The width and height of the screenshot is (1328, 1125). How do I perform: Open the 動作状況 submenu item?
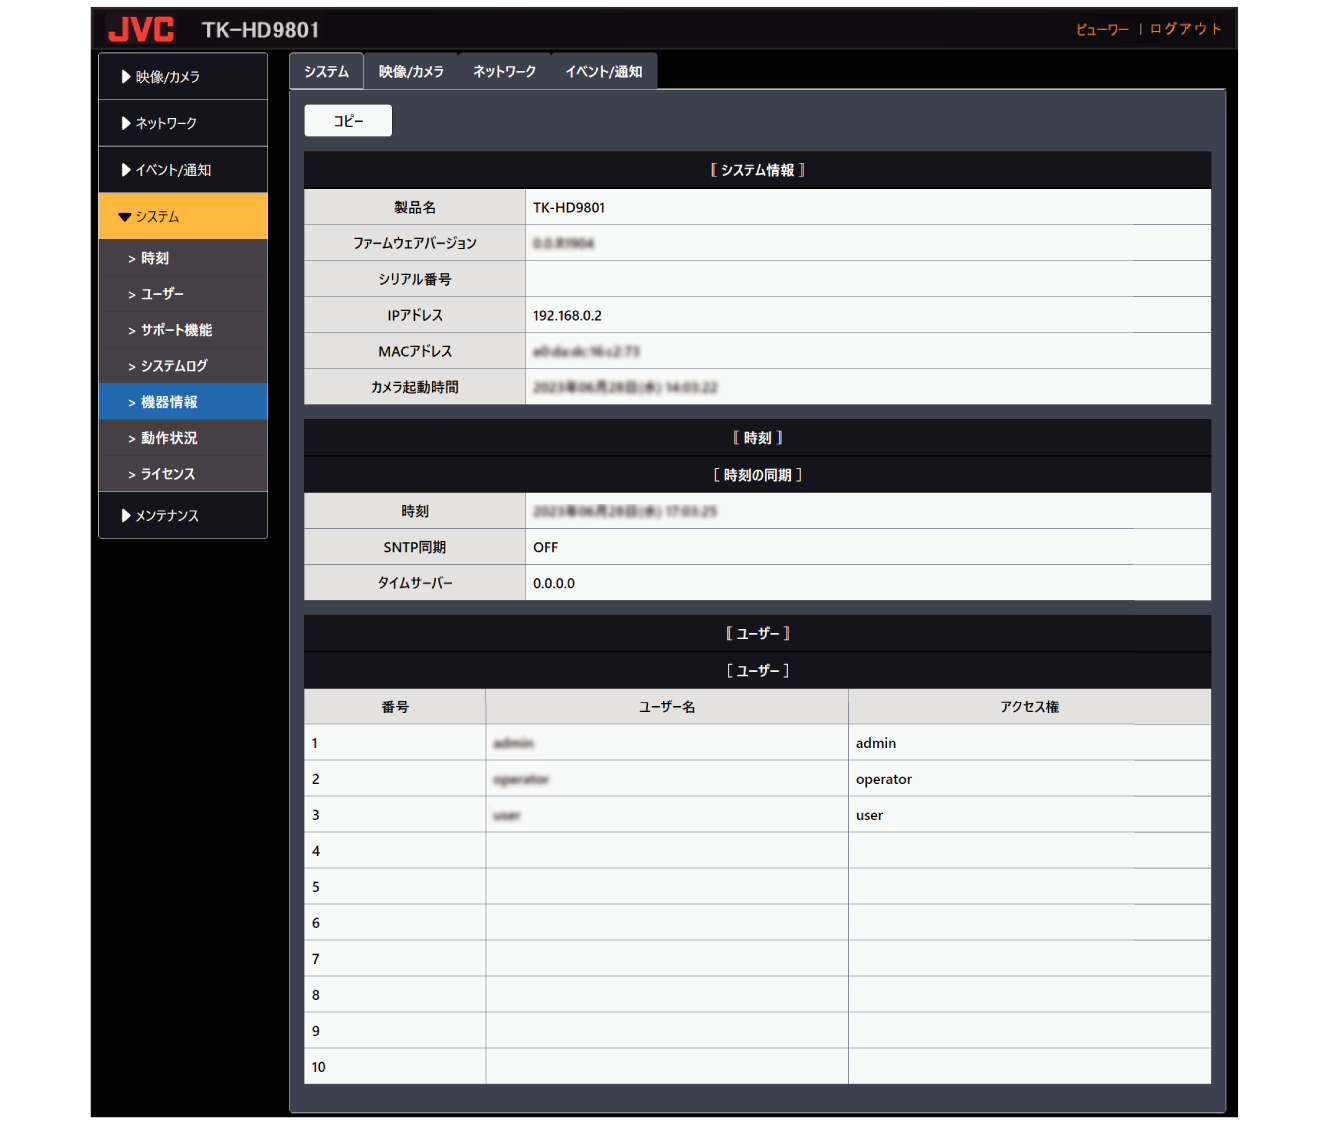click(183, 438)
